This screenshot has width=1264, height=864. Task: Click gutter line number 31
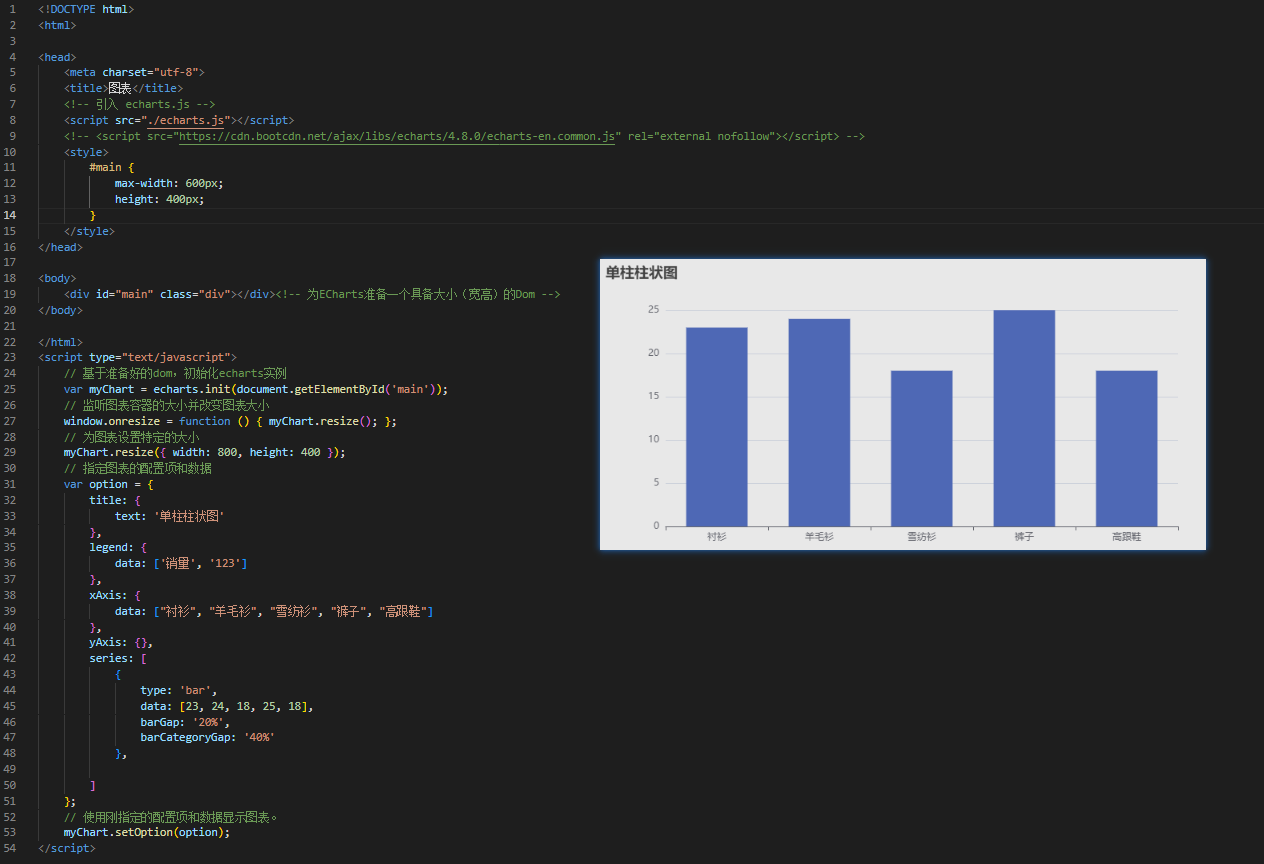(9, 484)
